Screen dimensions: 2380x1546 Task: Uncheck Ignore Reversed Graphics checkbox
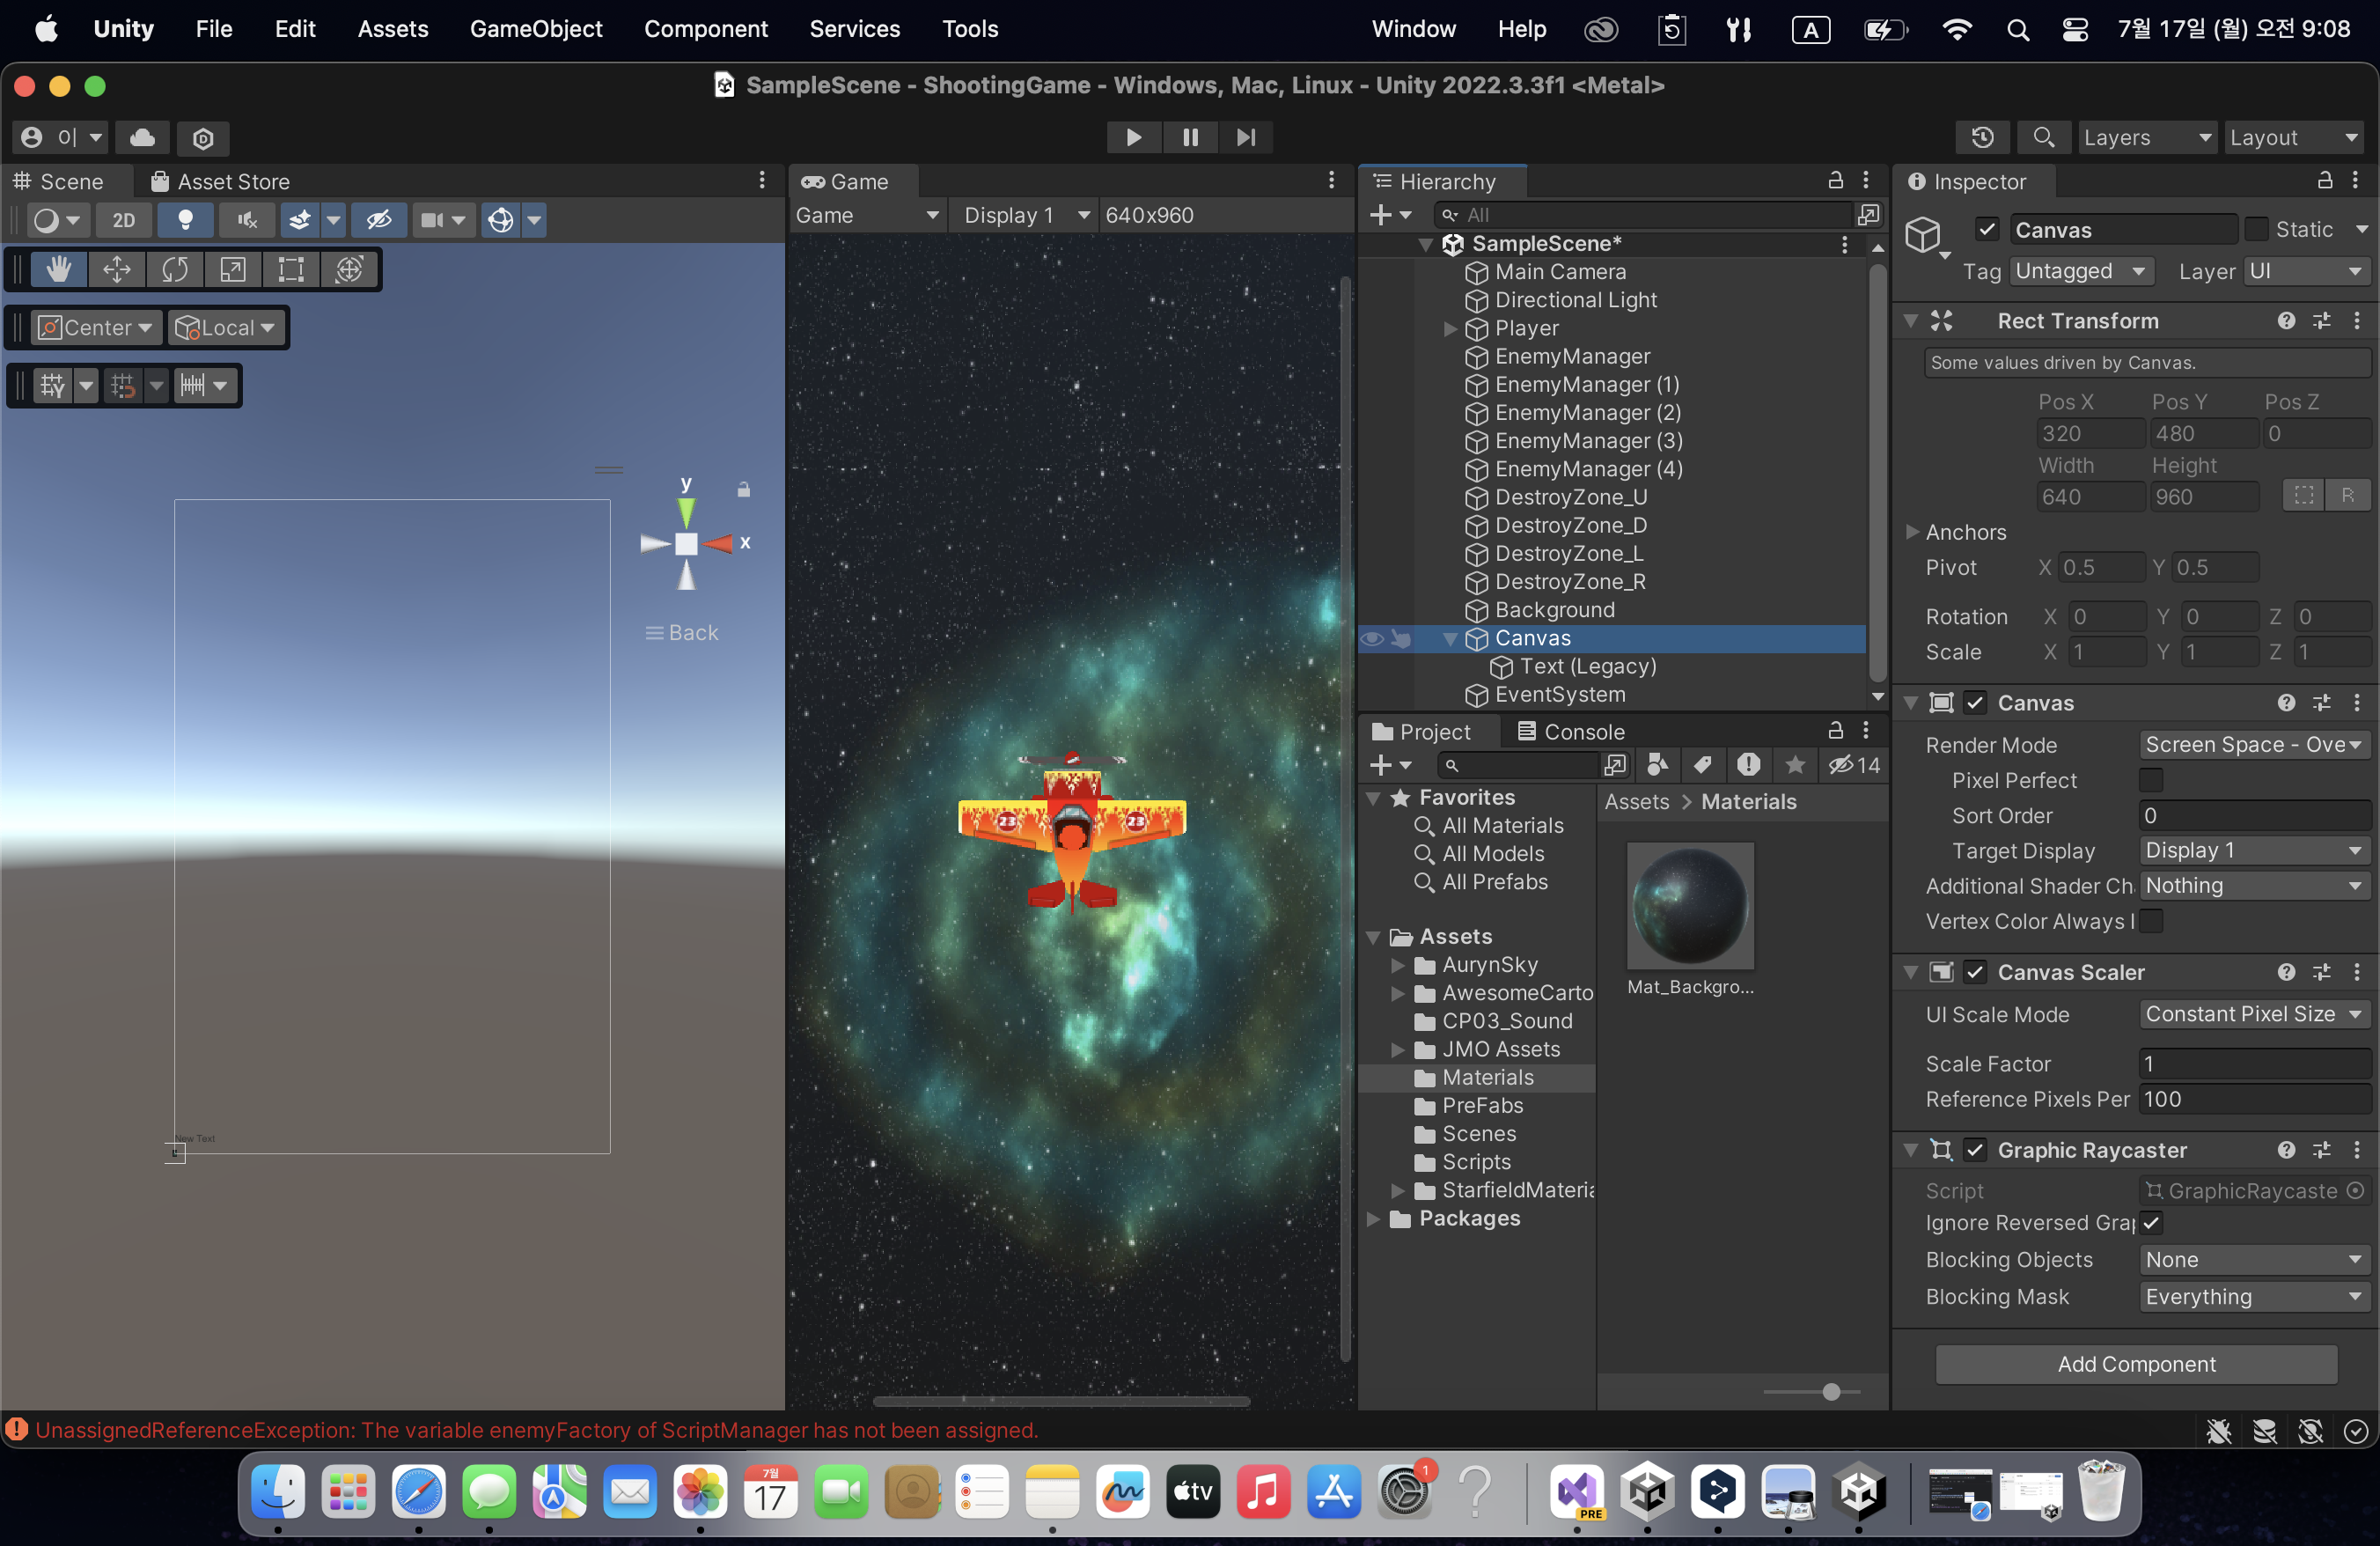(2151, 1223)
